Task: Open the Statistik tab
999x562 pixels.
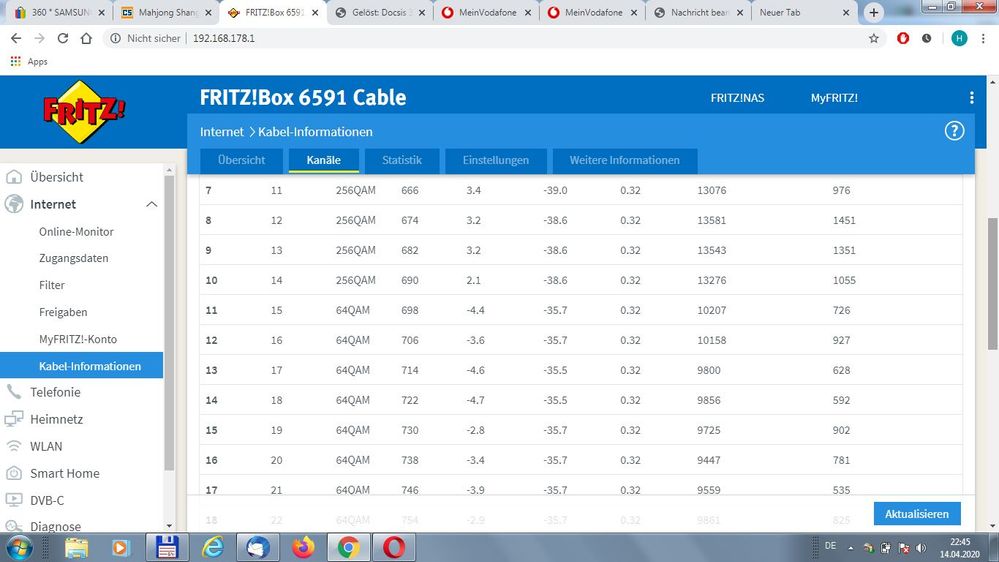Action: (402, 161)
